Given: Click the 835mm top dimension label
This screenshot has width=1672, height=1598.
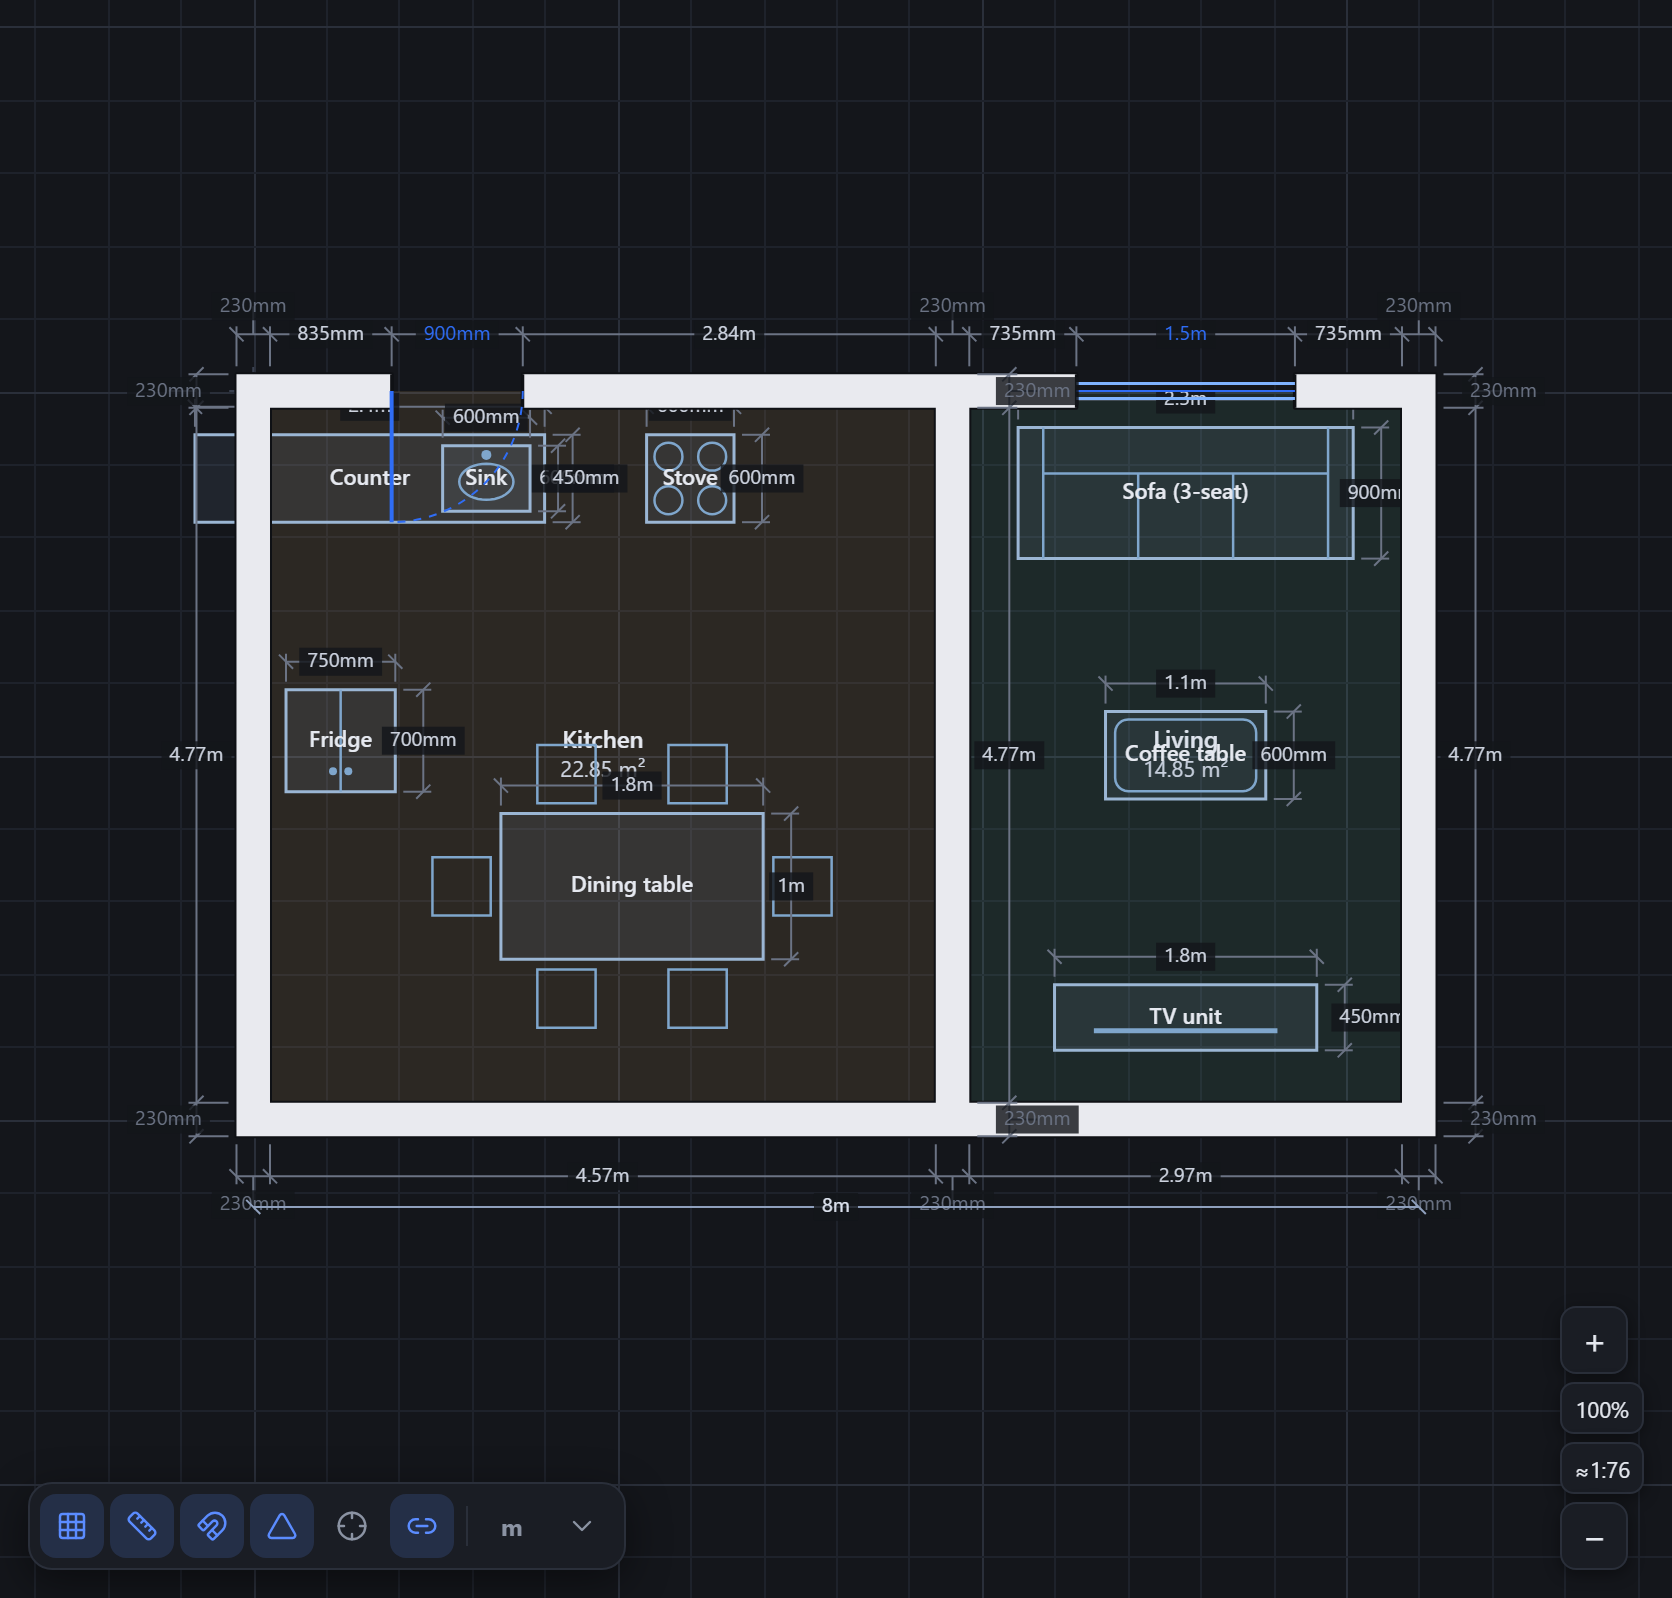Looking at the screenshot, I should pos(330,334).
